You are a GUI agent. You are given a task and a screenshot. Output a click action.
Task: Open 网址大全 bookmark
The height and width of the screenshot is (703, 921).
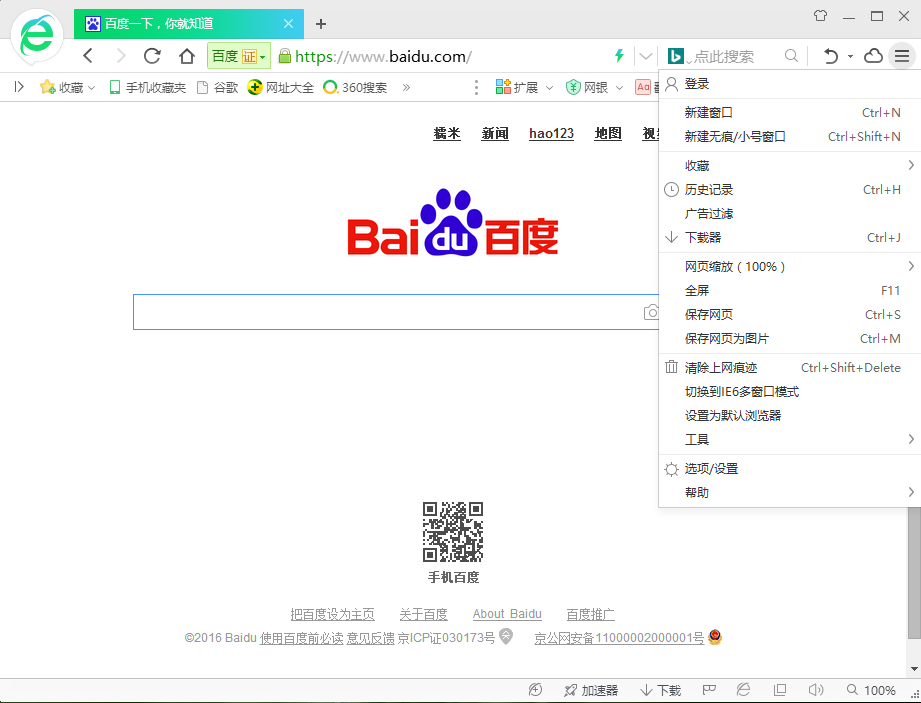(x=280, y=88)
